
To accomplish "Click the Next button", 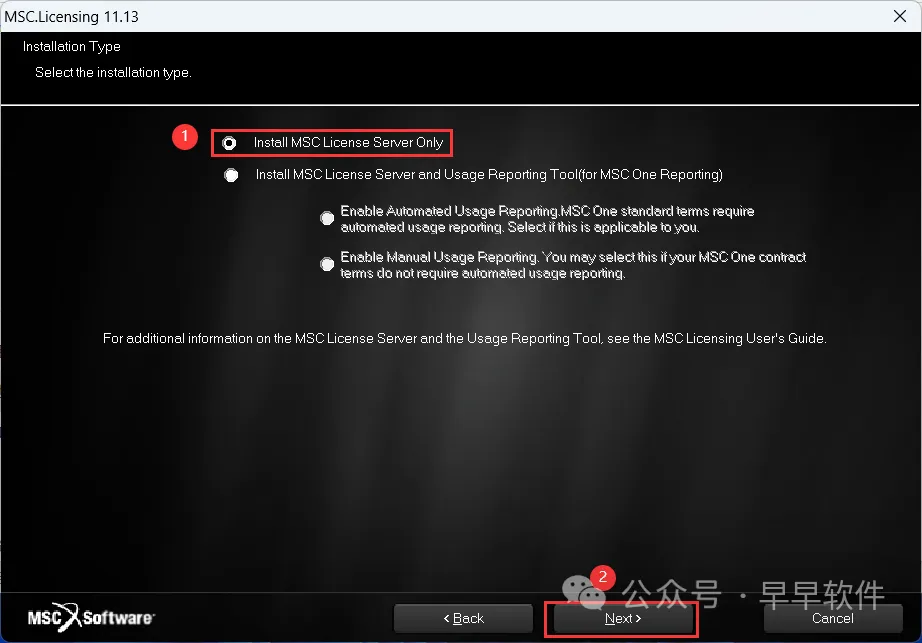I will 622,618.
